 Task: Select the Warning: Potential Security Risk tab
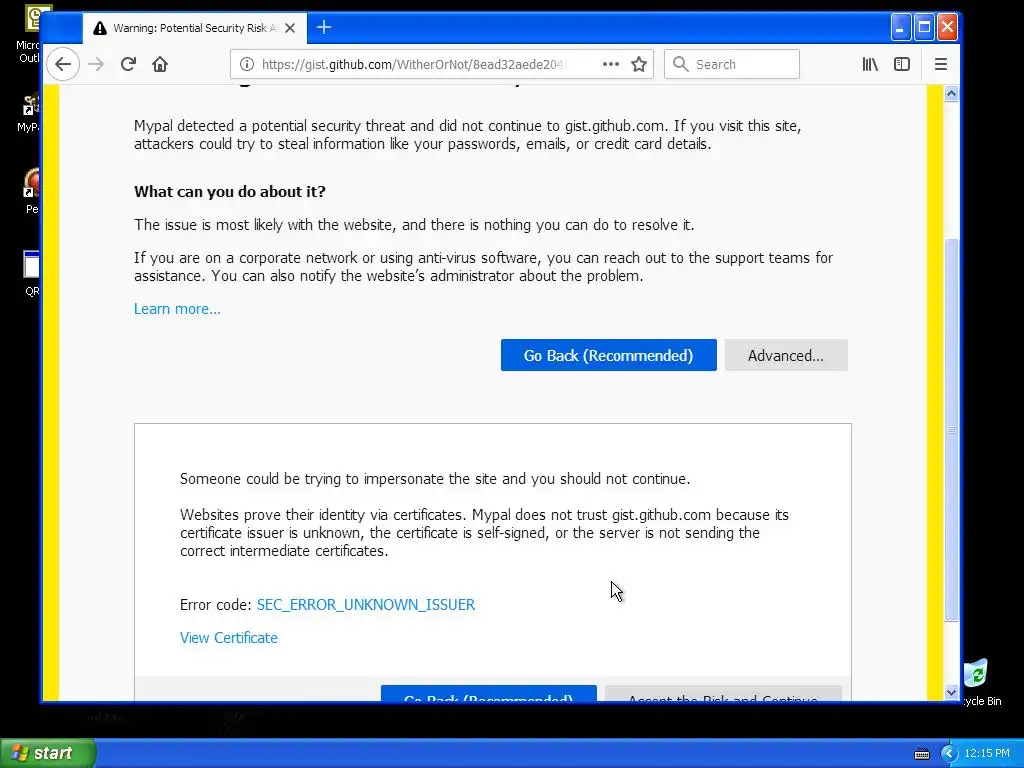195,28
